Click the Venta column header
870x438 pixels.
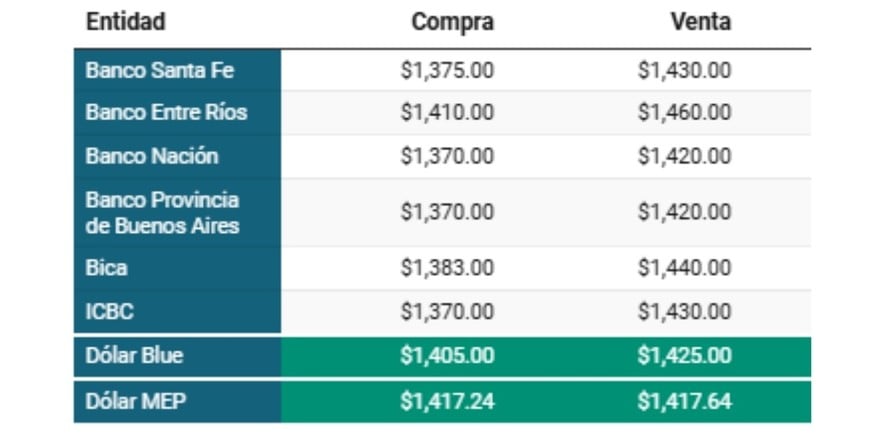click(x=700, y=22)
